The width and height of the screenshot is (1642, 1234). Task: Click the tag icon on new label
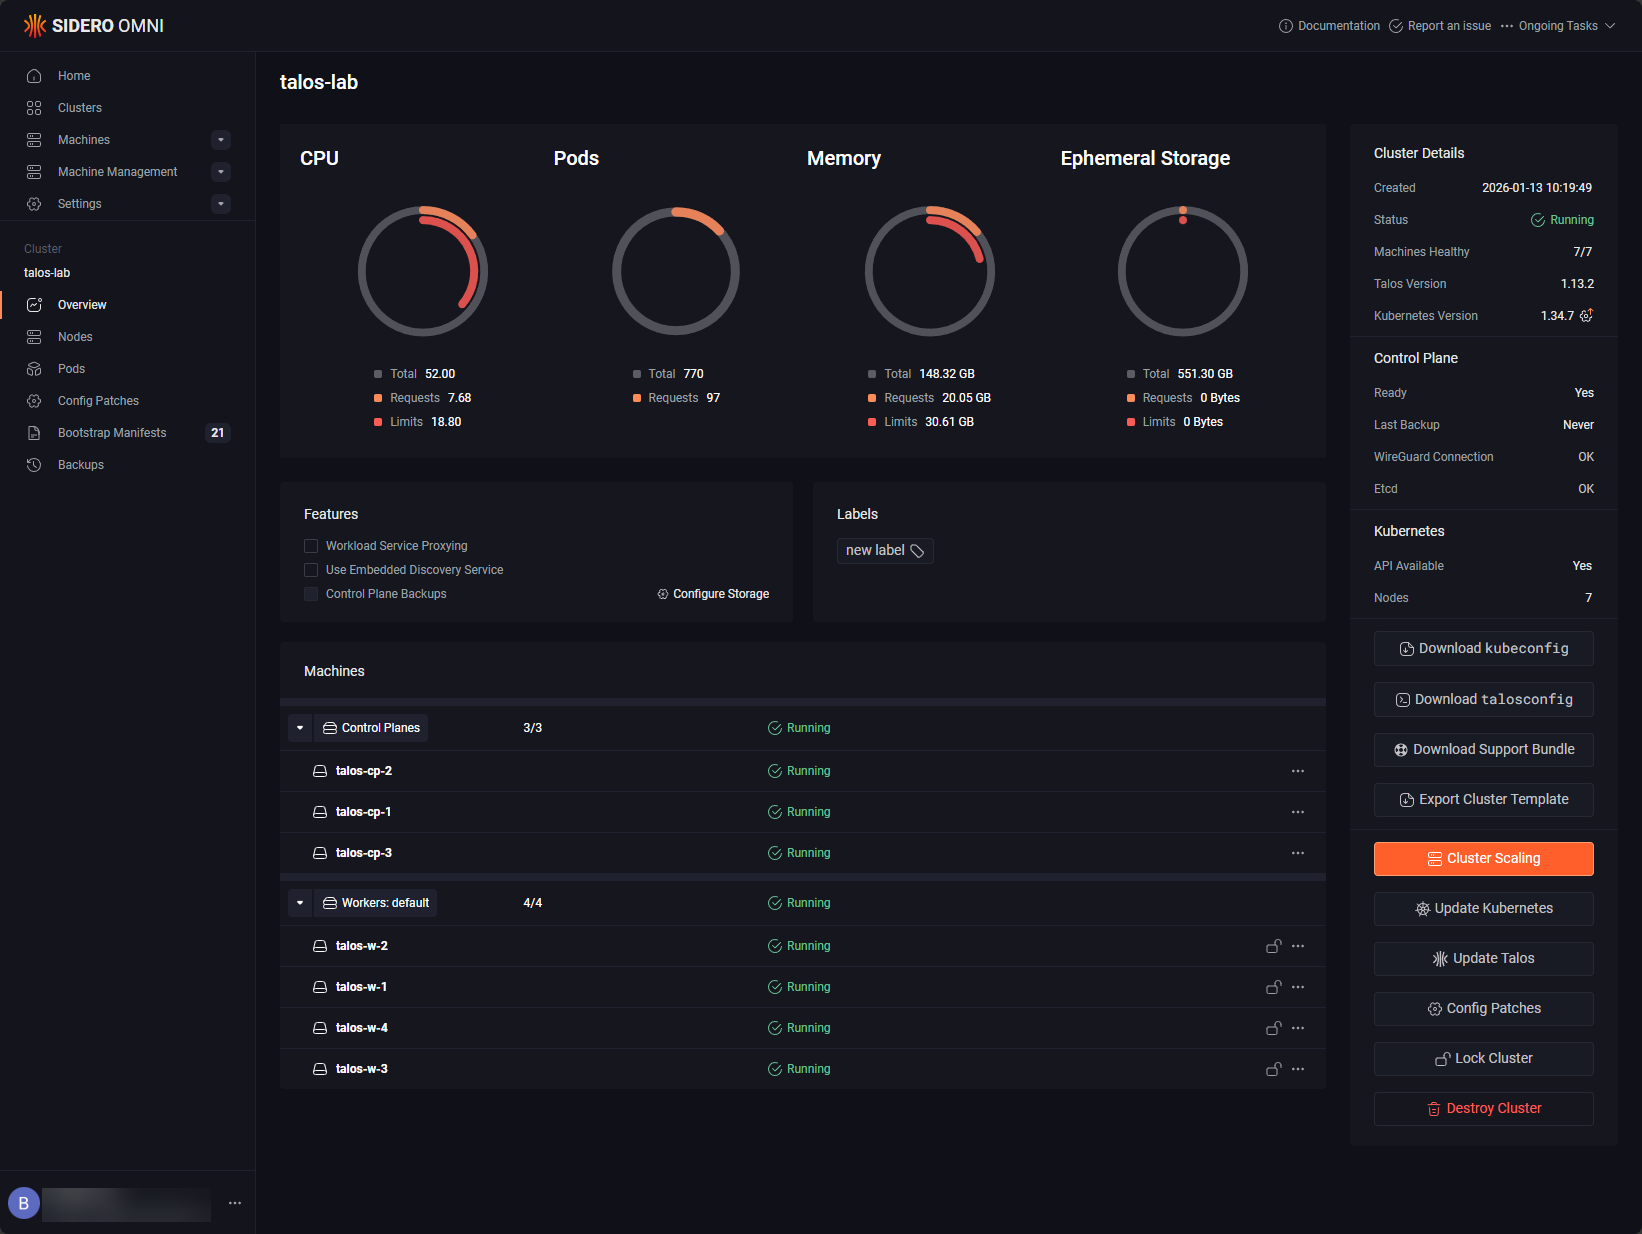917,551
